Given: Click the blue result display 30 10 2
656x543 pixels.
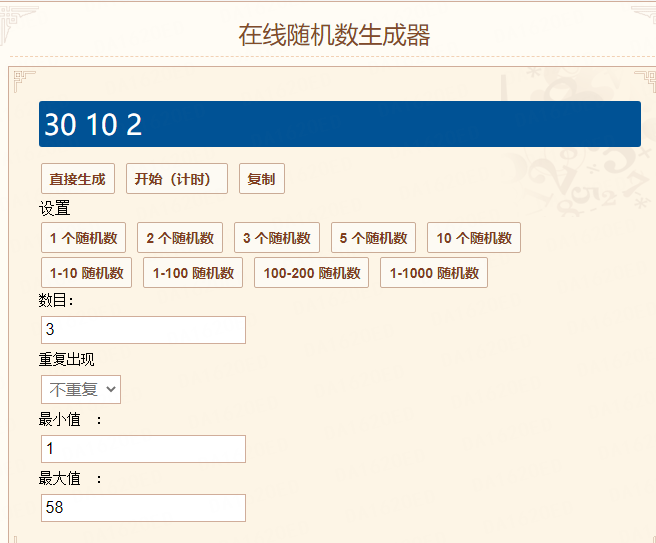Looking at the screenshot, I should pyautogui.click(x=340, y=124).
